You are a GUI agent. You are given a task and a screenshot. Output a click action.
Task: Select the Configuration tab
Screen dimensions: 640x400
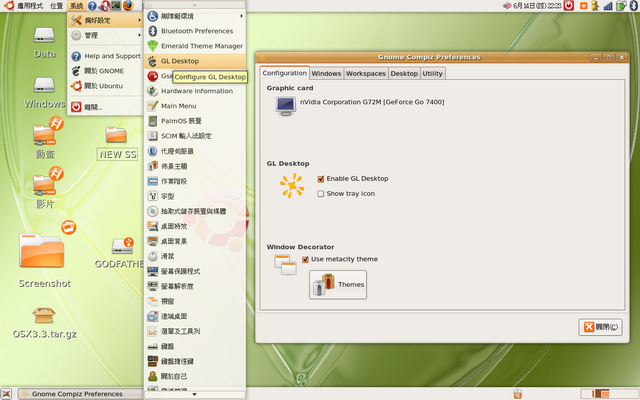[284, 73]
